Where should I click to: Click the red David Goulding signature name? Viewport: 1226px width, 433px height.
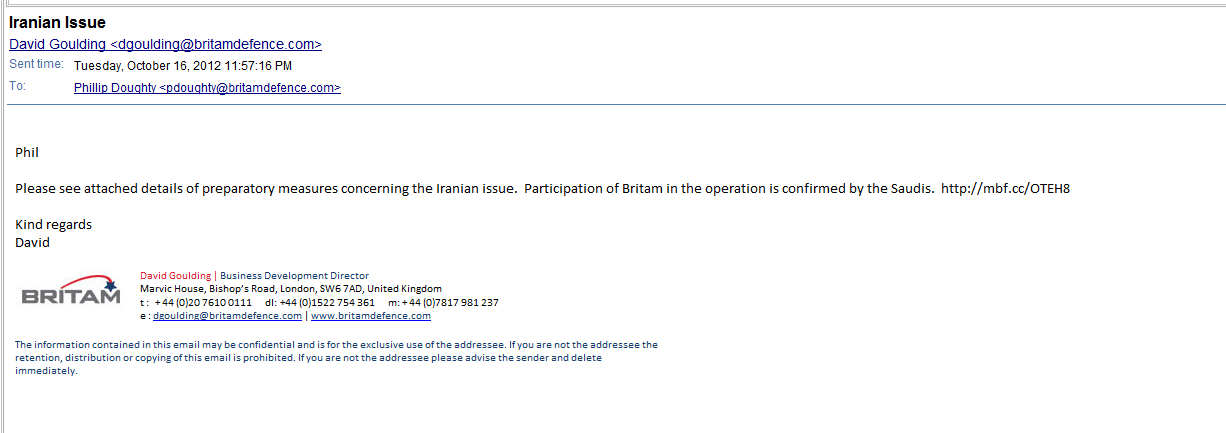(x=176, y=276)
